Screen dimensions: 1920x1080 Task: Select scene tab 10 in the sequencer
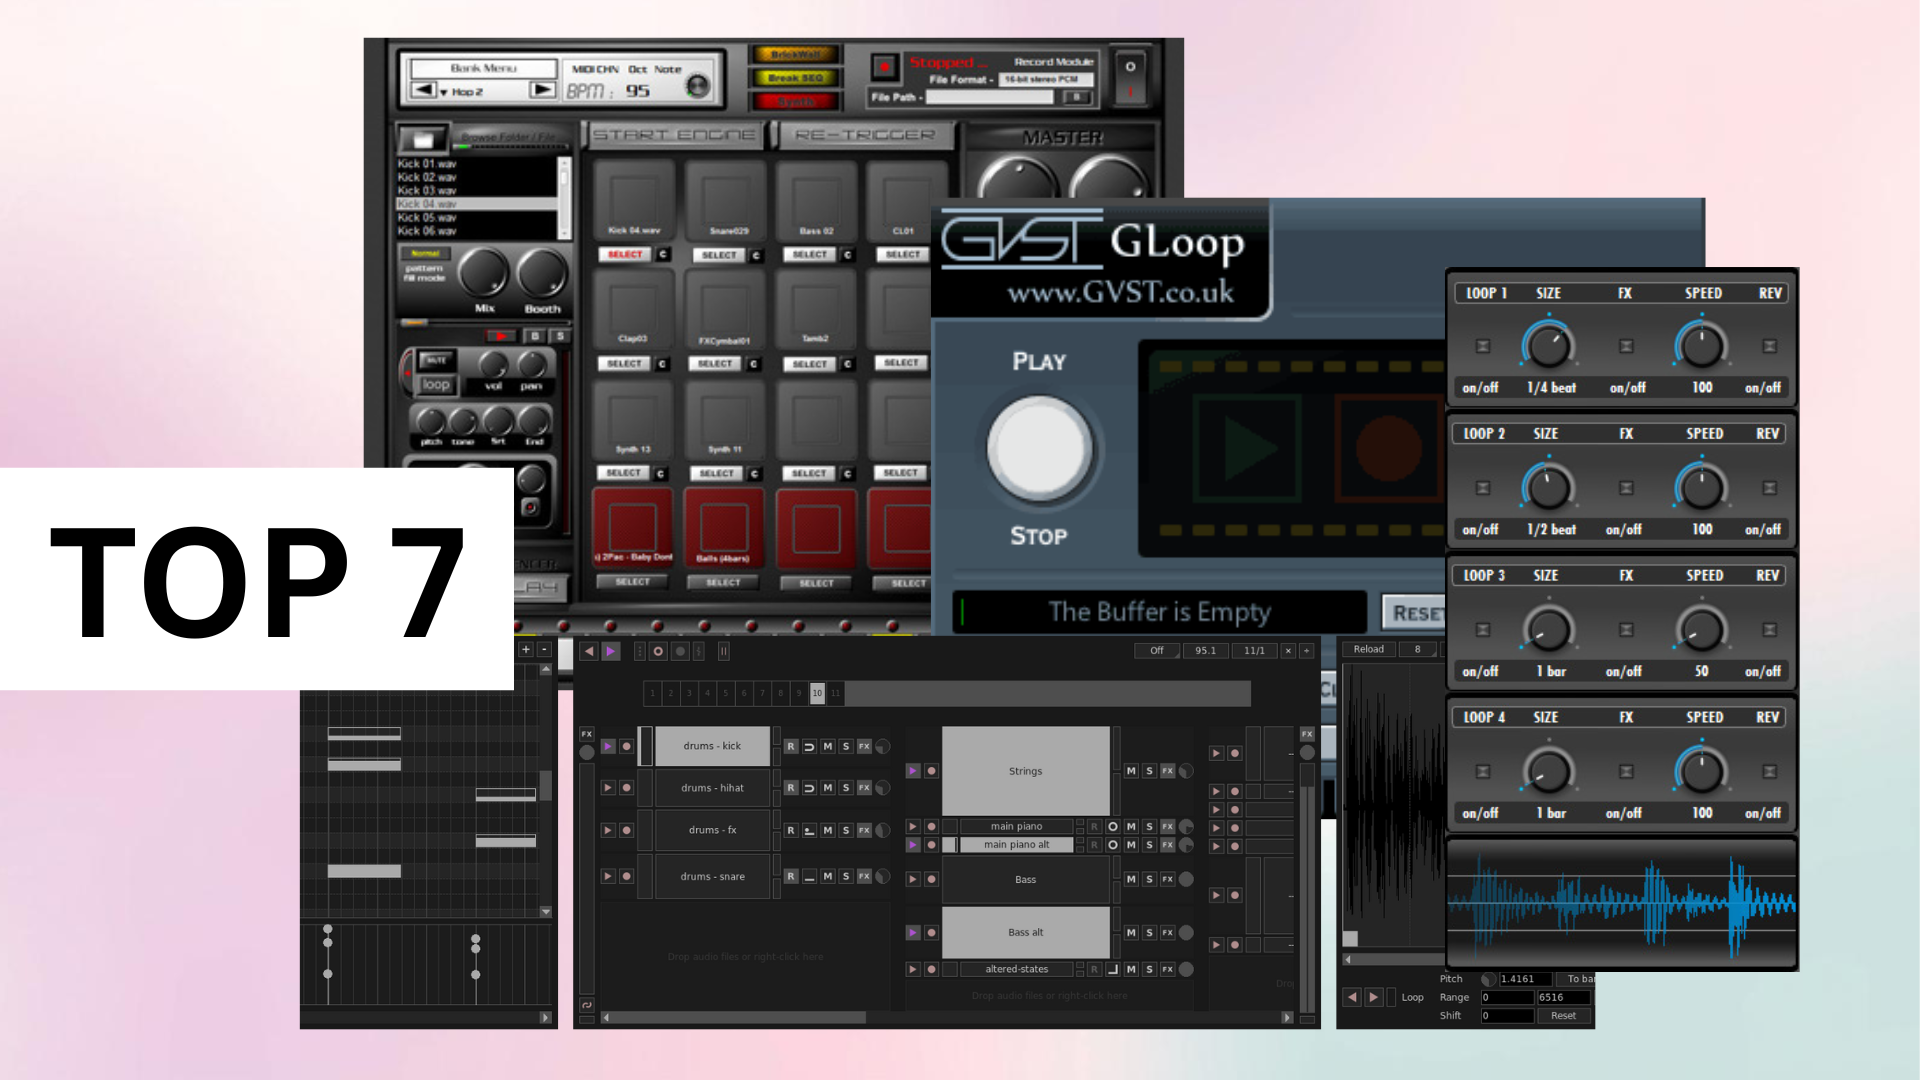coord(817,693)
